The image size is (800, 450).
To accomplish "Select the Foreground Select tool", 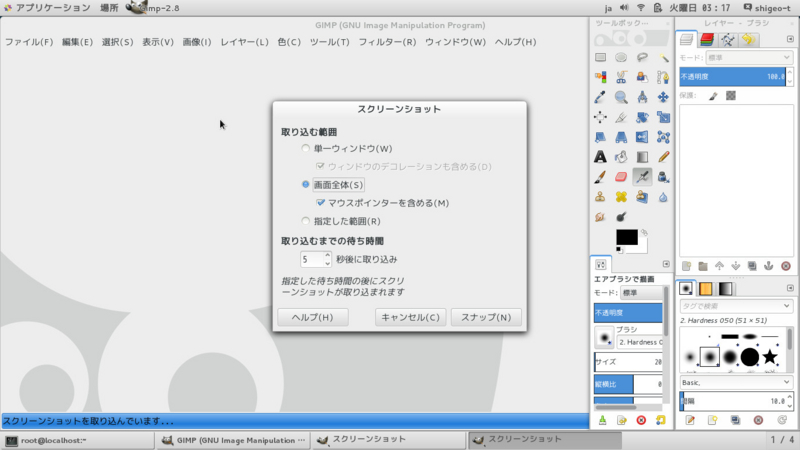I will (x=642, y=77).
